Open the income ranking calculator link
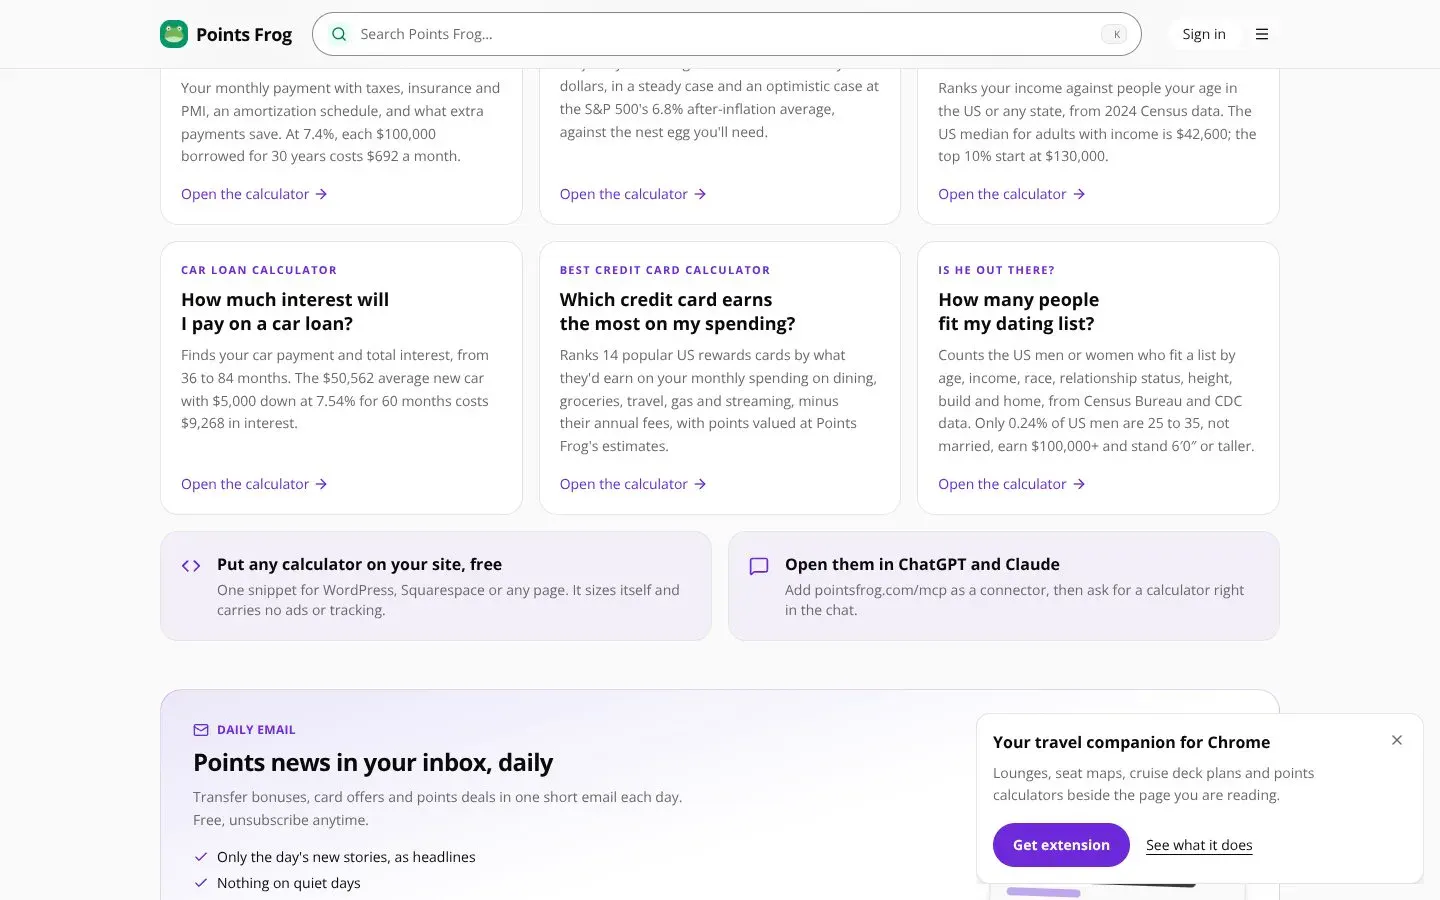The height and width of the screenshot is (900, 1440). (x=1012, y=194)
